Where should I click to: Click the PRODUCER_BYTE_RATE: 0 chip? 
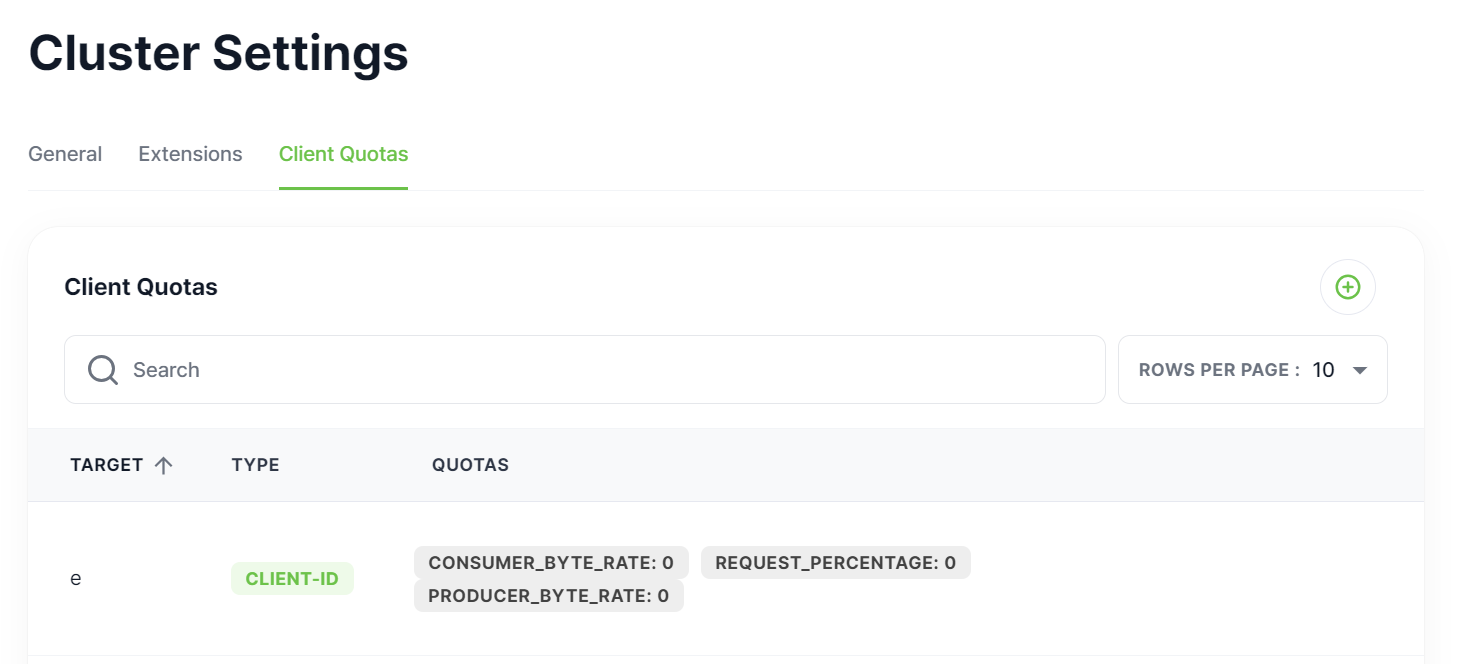click(x=548, y=596)
